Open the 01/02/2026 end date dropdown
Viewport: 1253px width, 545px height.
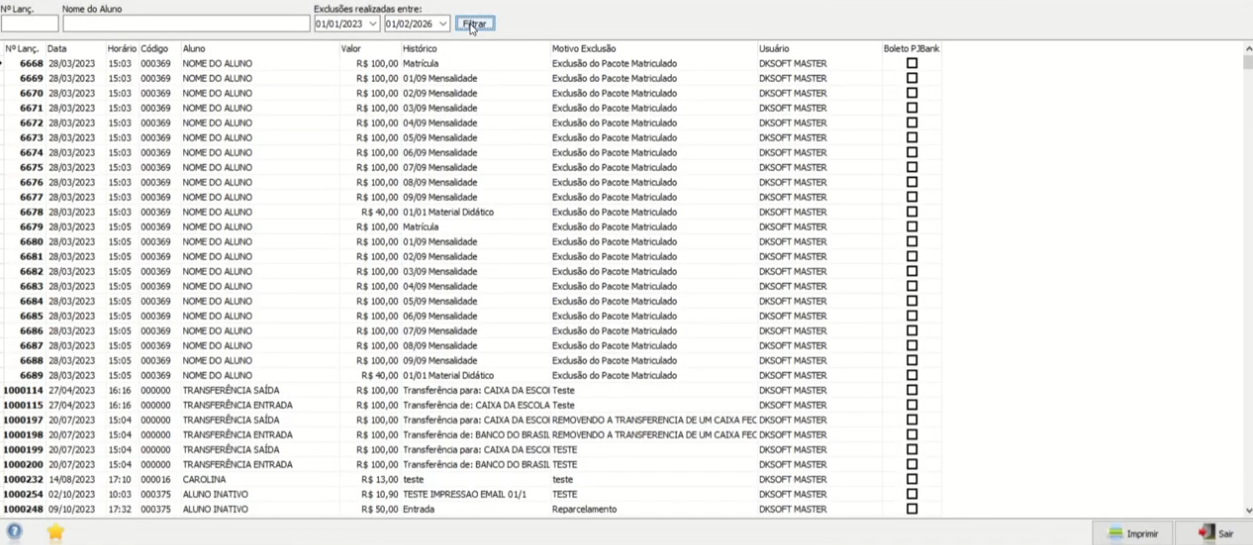443,23
